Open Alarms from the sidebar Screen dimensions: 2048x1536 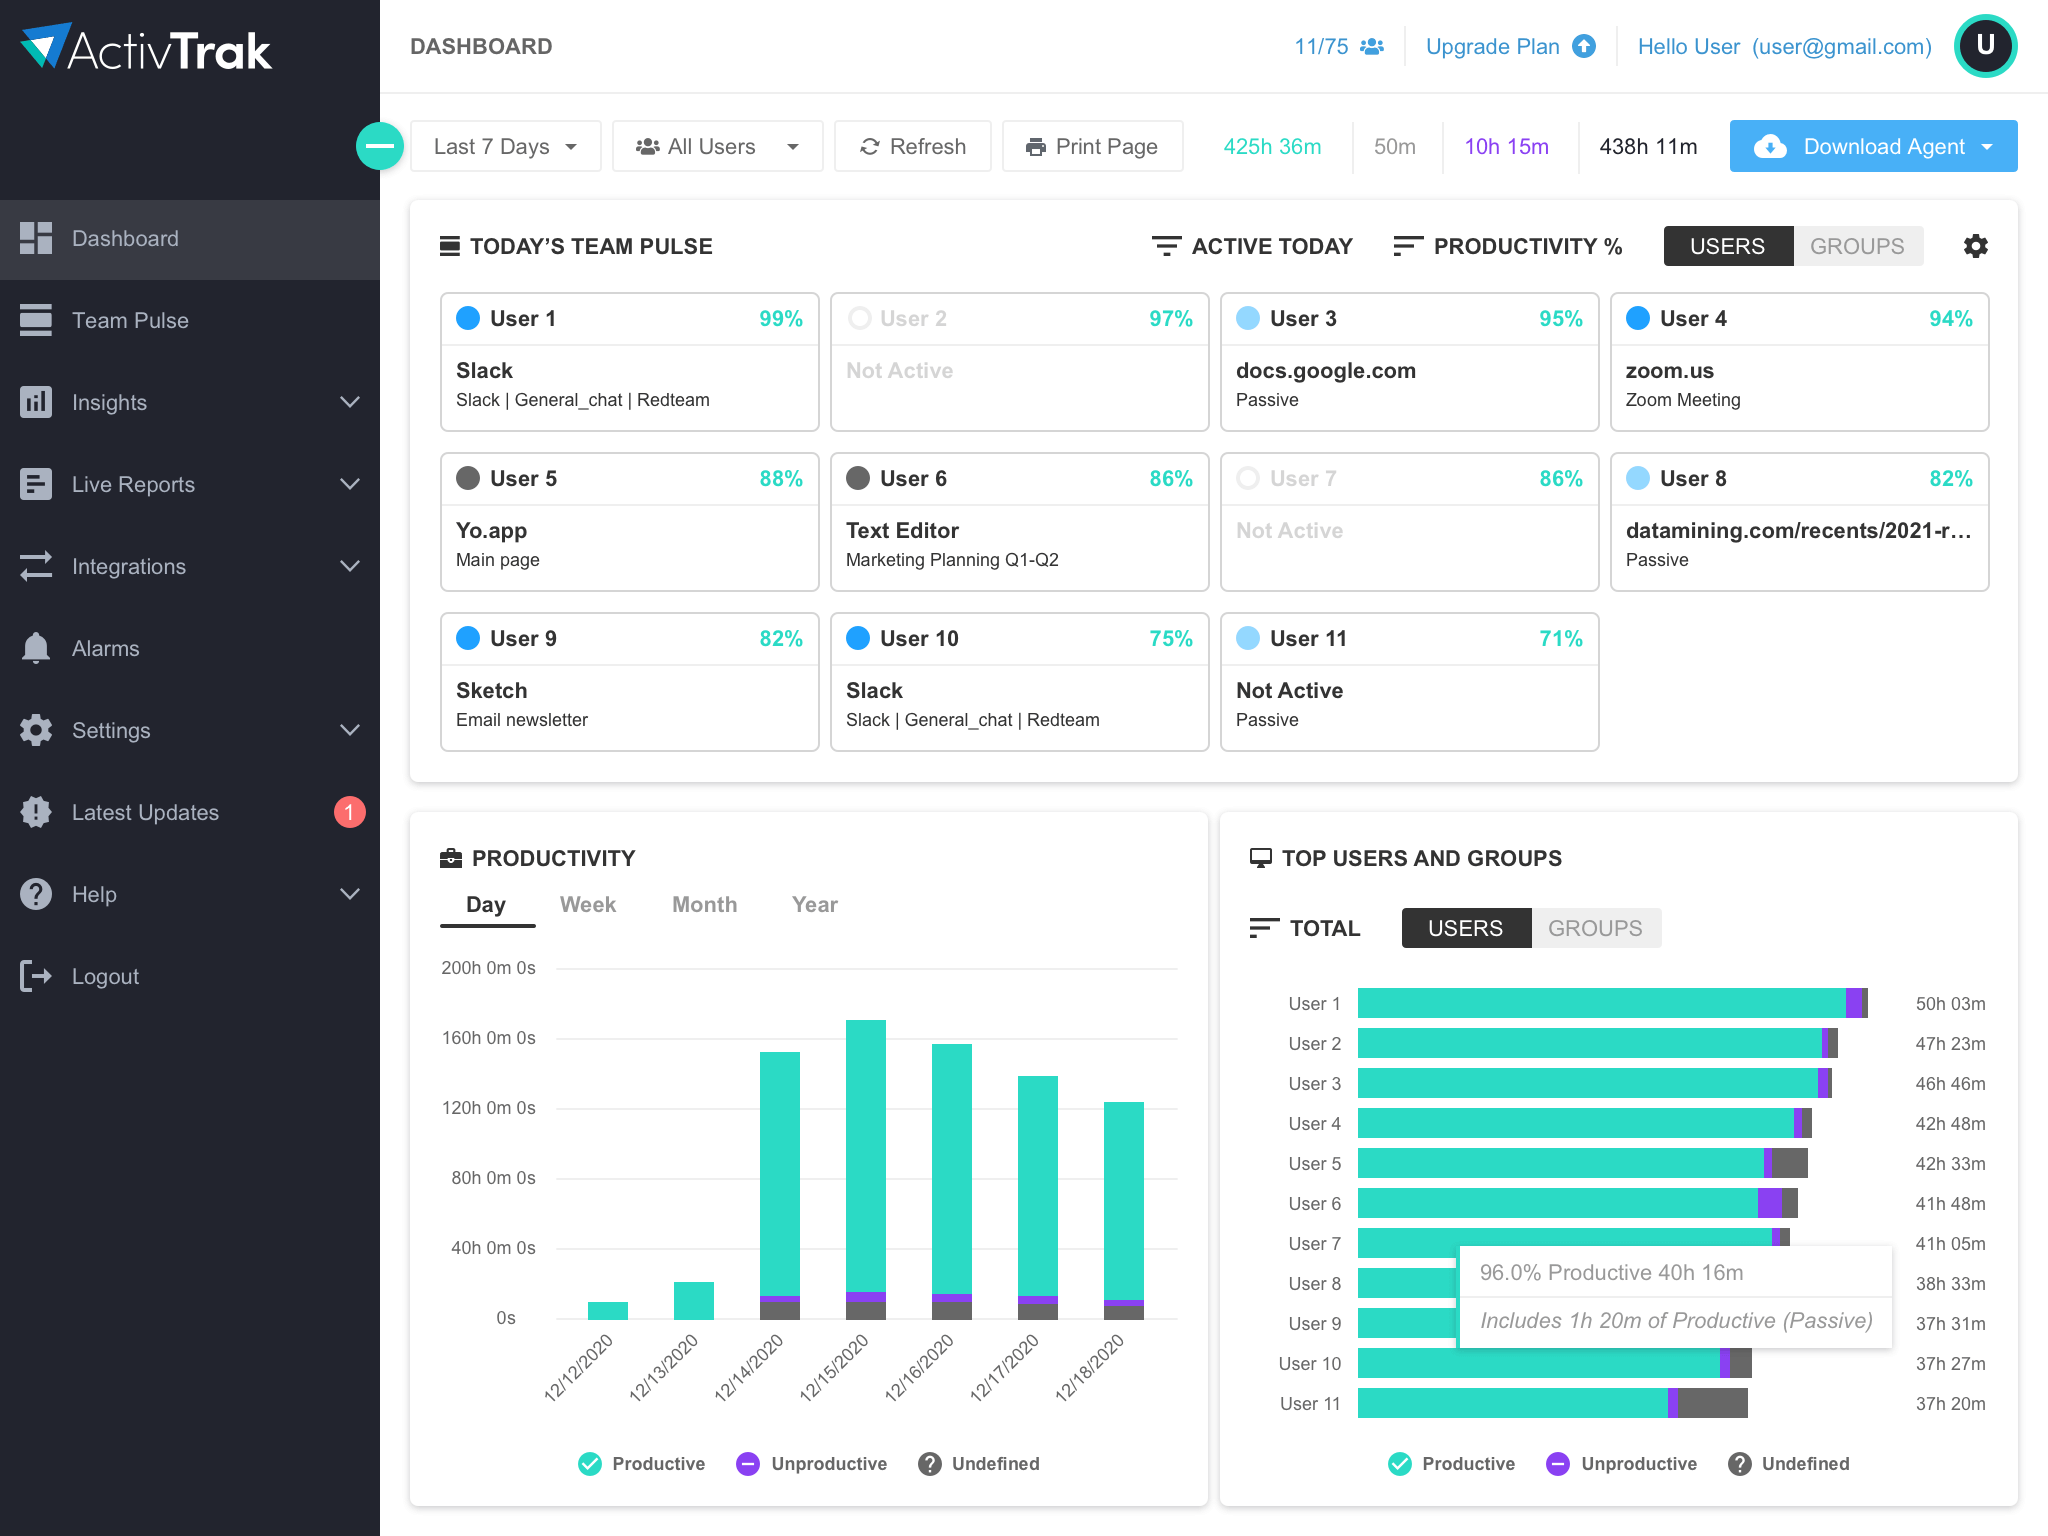104,648
